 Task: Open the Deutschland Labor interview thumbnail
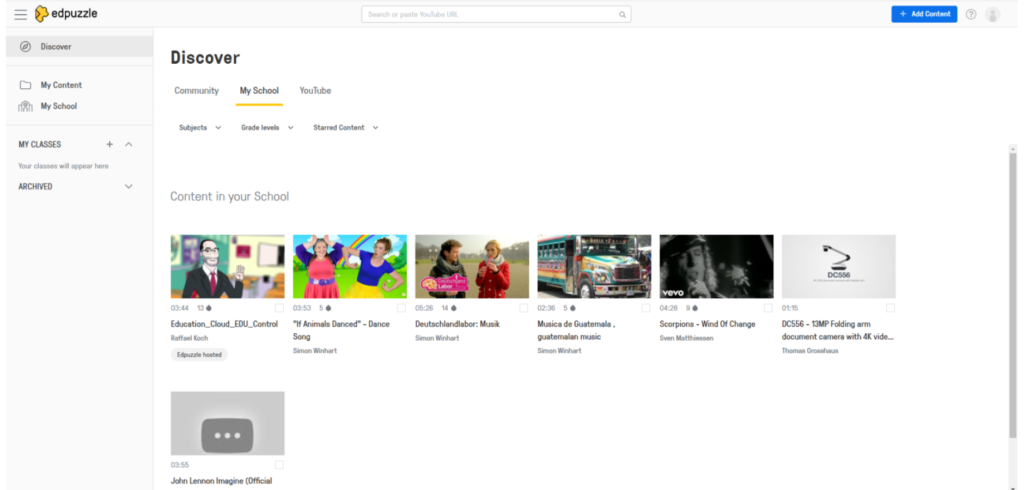(472, 267)
